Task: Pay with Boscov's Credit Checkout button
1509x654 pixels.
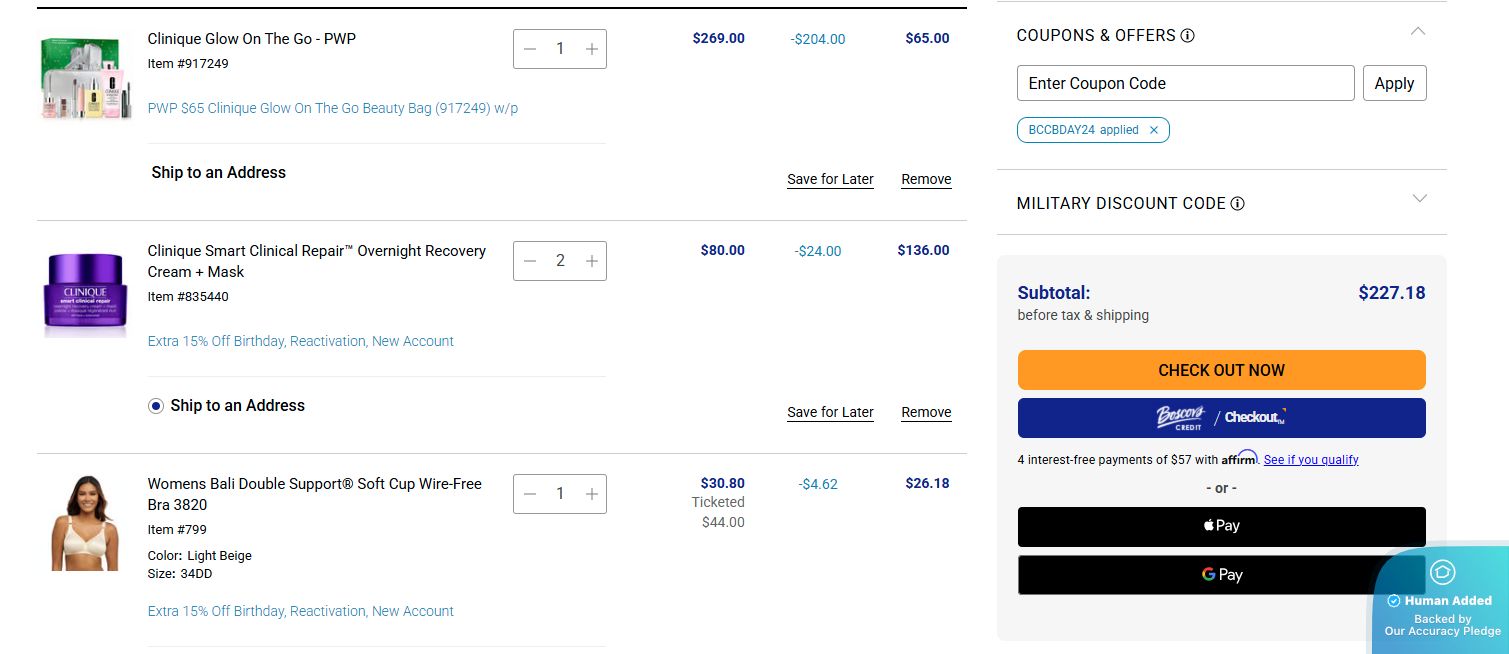Action: [x=1221, y=418]
